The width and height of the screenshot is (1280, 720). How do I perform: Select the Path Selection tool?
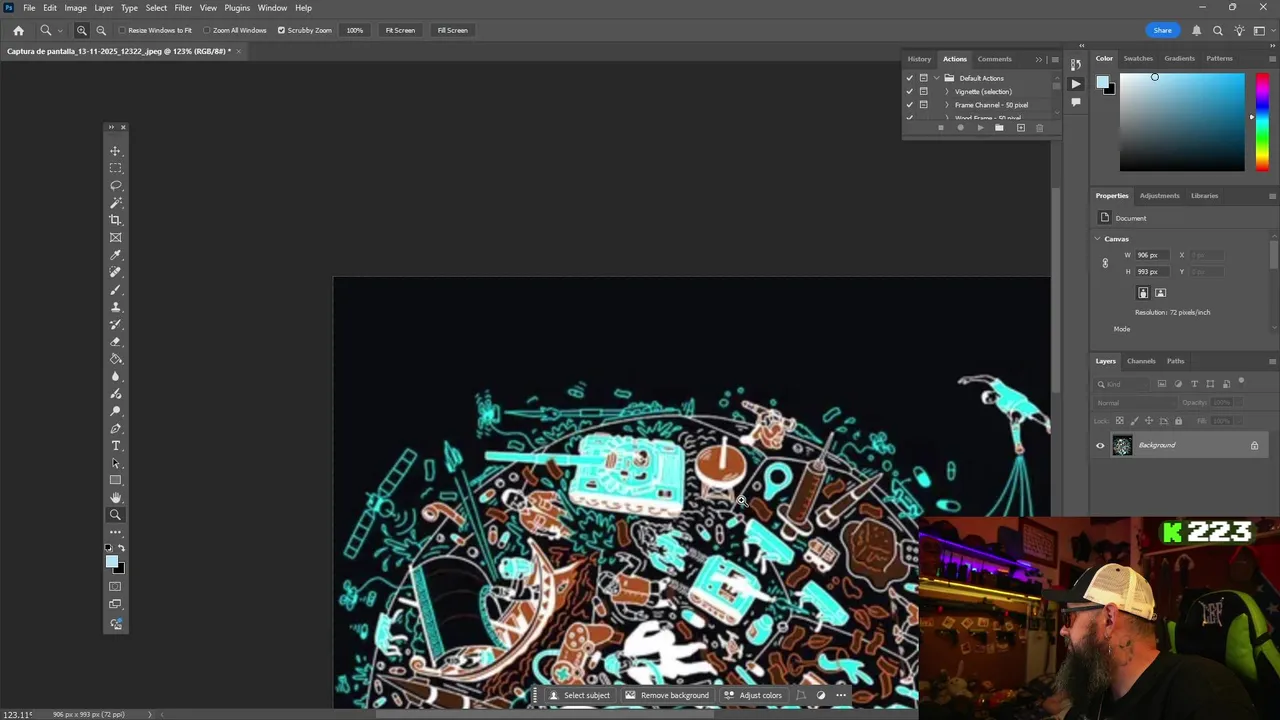115,463
